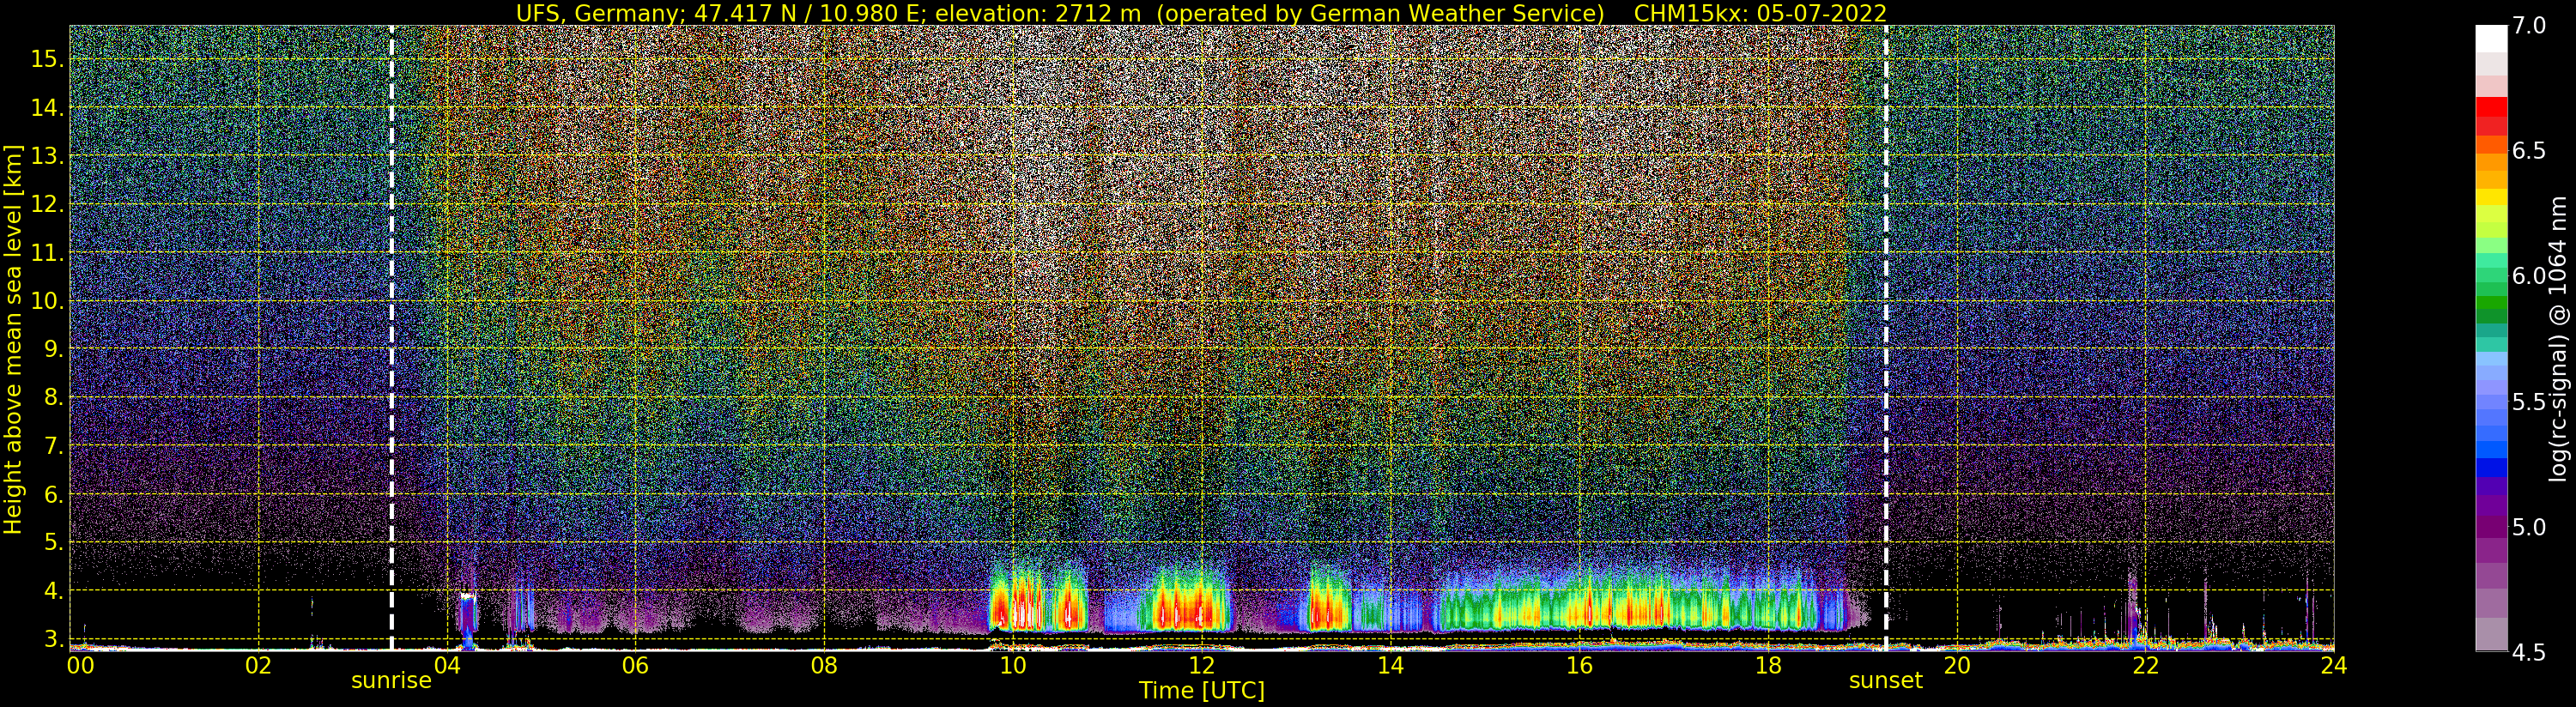Screen dimensions: 2576x707
Task: Click the 18 hour tick label
Action: click(x=1767, y=666)
